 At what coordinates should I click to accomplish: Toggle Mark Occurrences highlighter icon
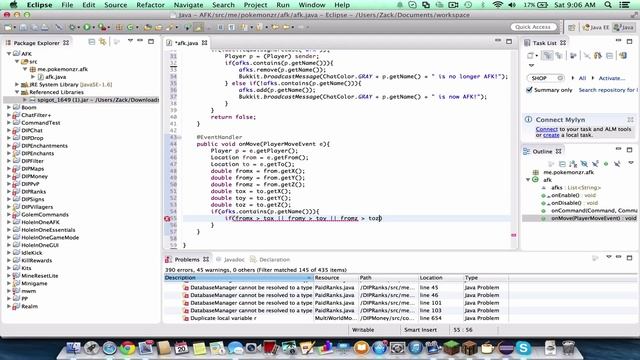tap(198, 27)
